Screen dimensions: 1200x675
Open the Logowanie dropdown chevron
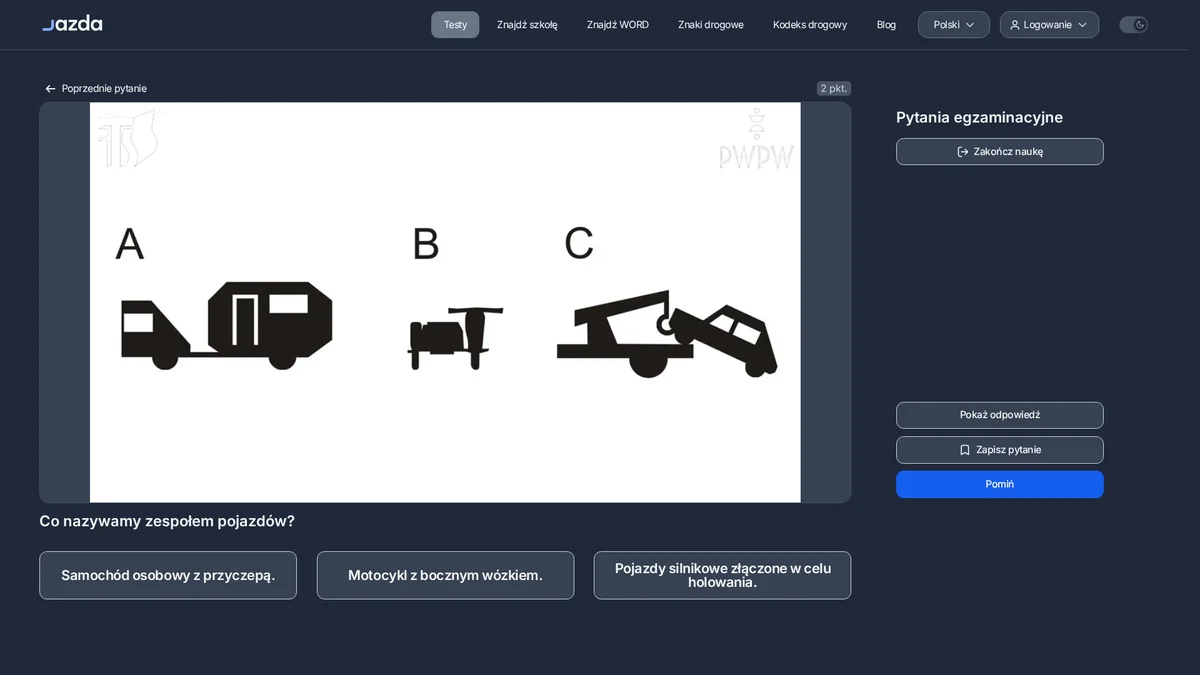1082,25
